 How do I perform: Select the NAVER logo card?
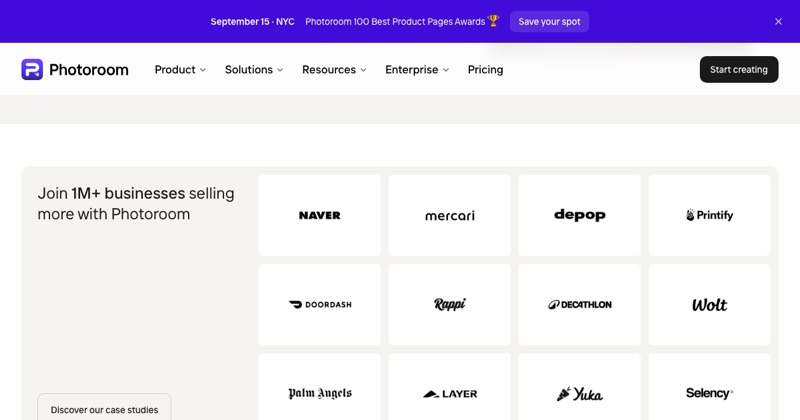pos(319,215)
